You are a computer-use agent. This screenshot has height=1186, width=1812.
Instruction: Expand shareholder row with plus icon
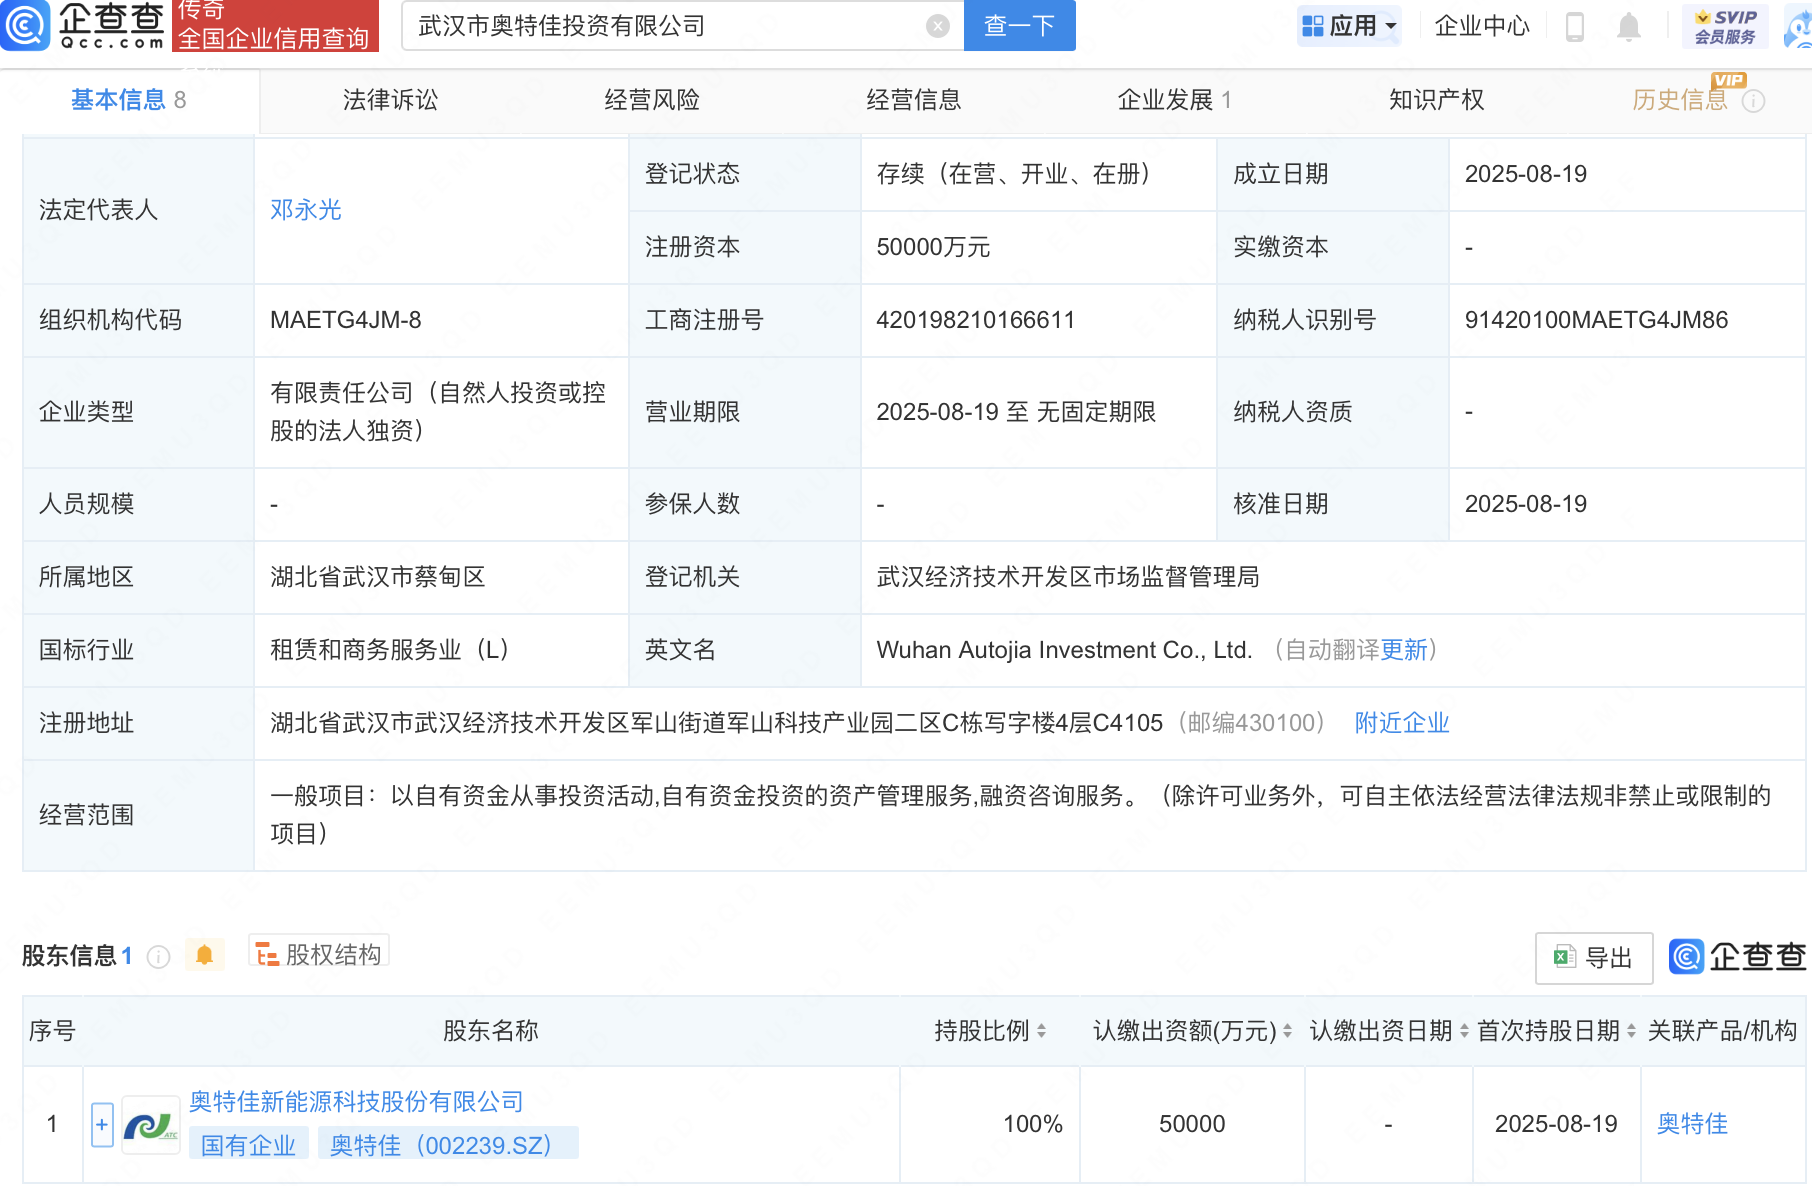[102, 1125]
